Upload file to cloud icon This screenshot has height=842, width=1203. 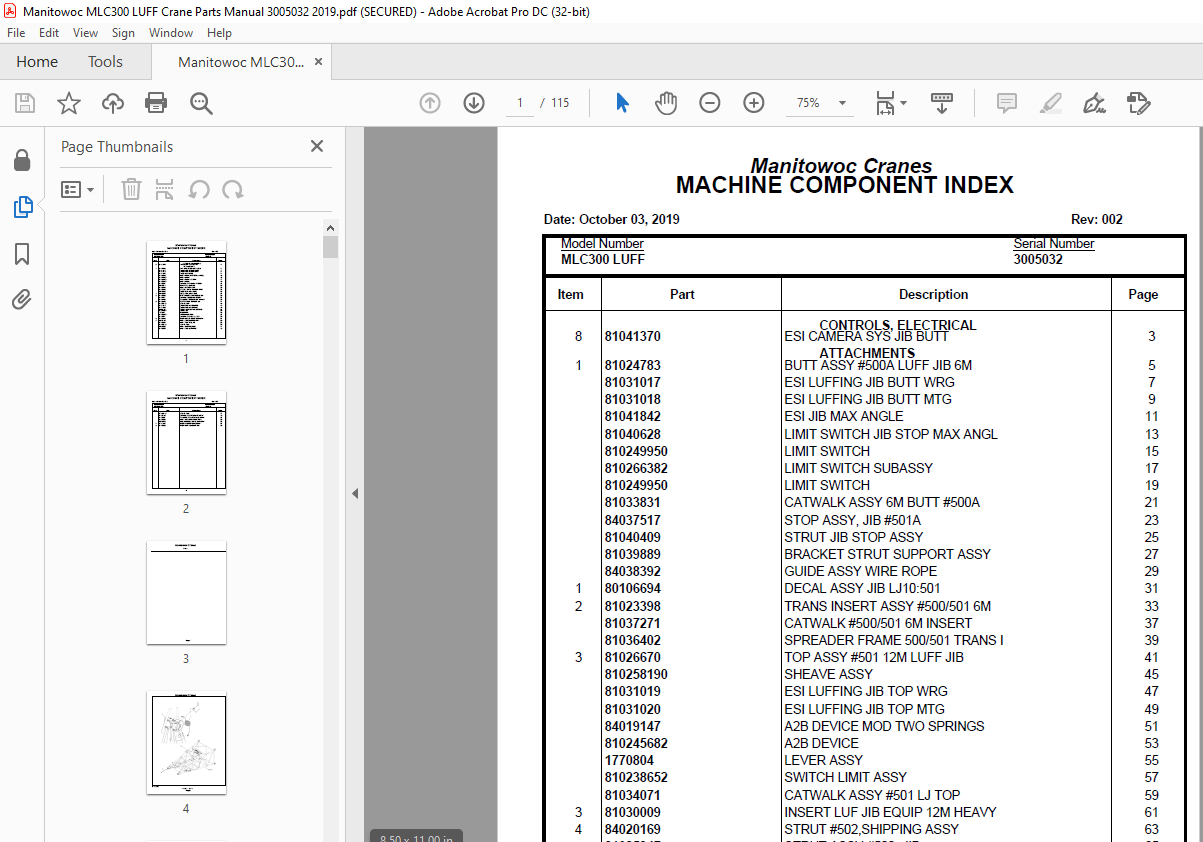pos(112,103)
